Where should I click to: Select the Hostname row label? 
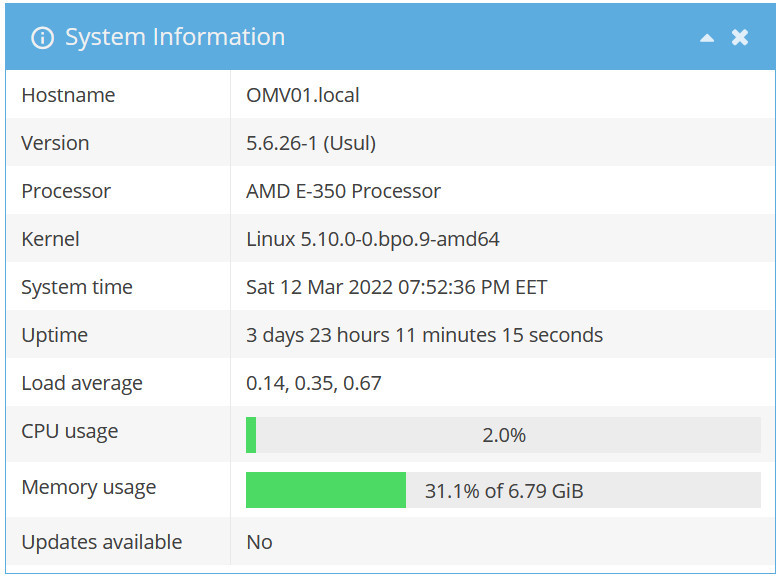(68, 95)
